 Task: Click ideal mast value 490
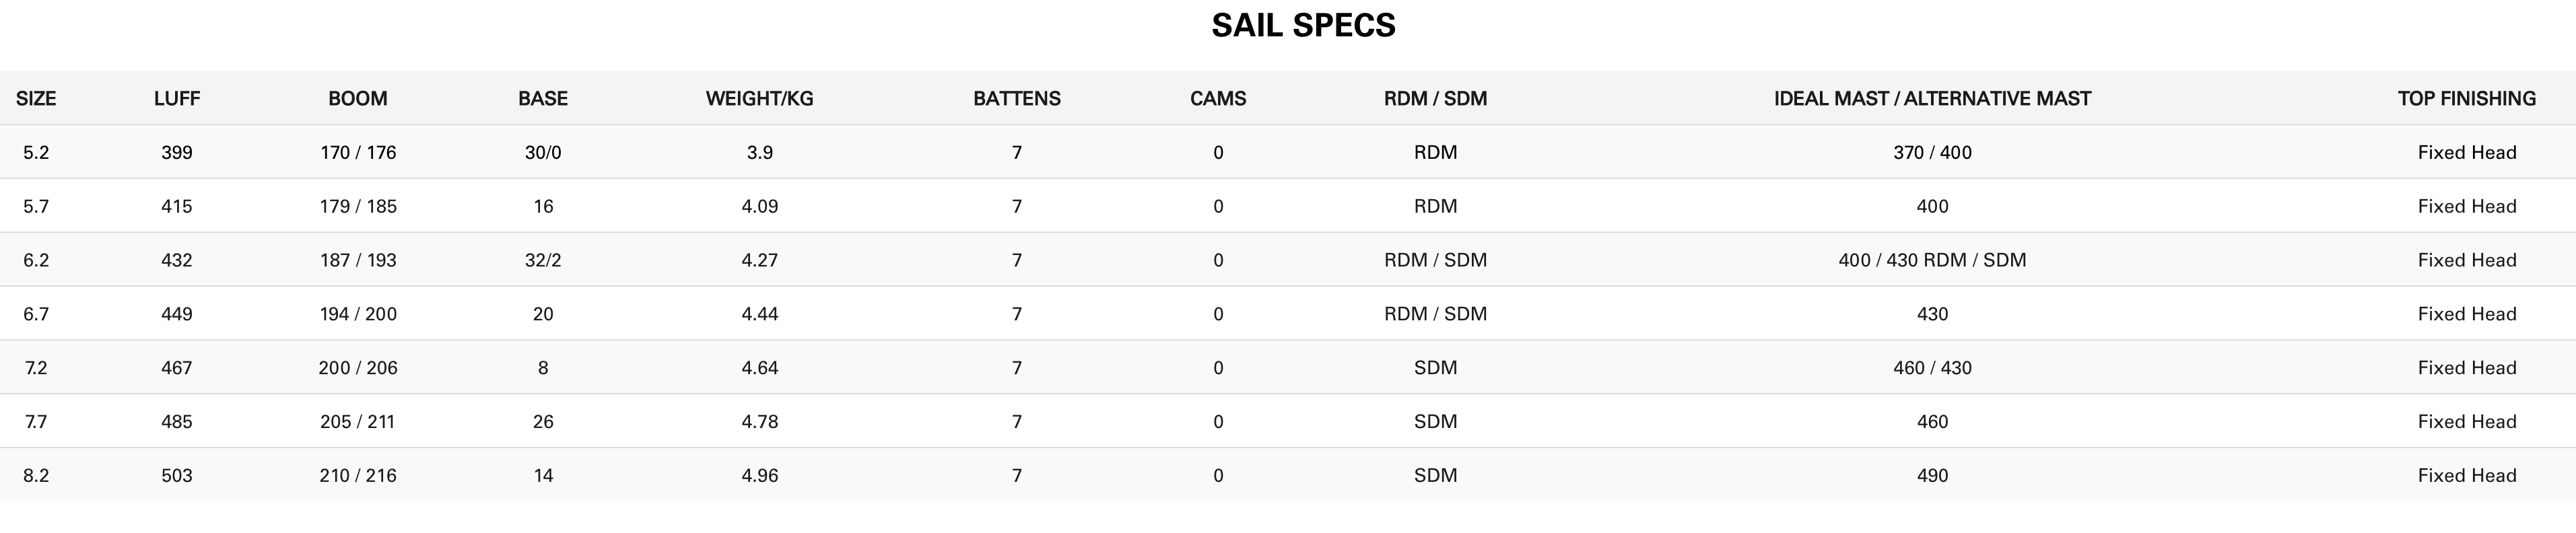pos(1932,476)
